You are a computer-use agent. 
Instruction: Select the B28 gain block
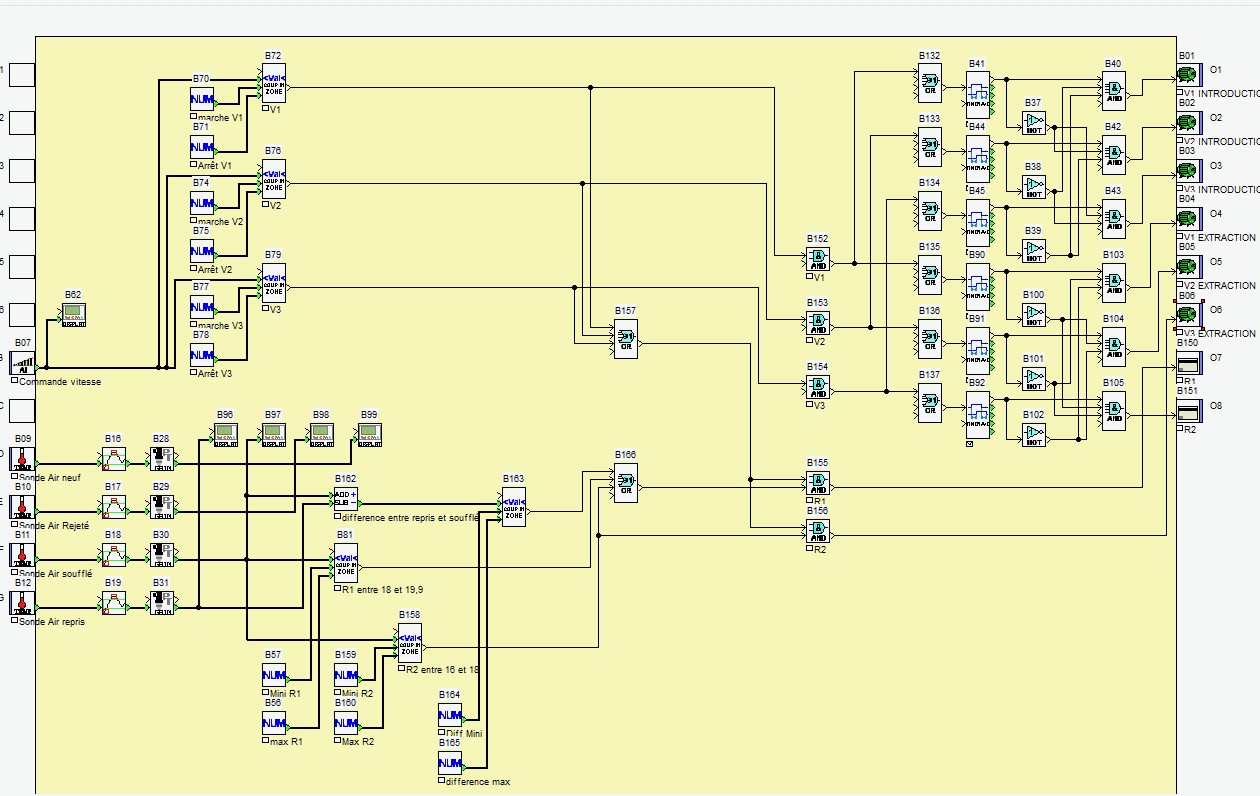point(162,459)
